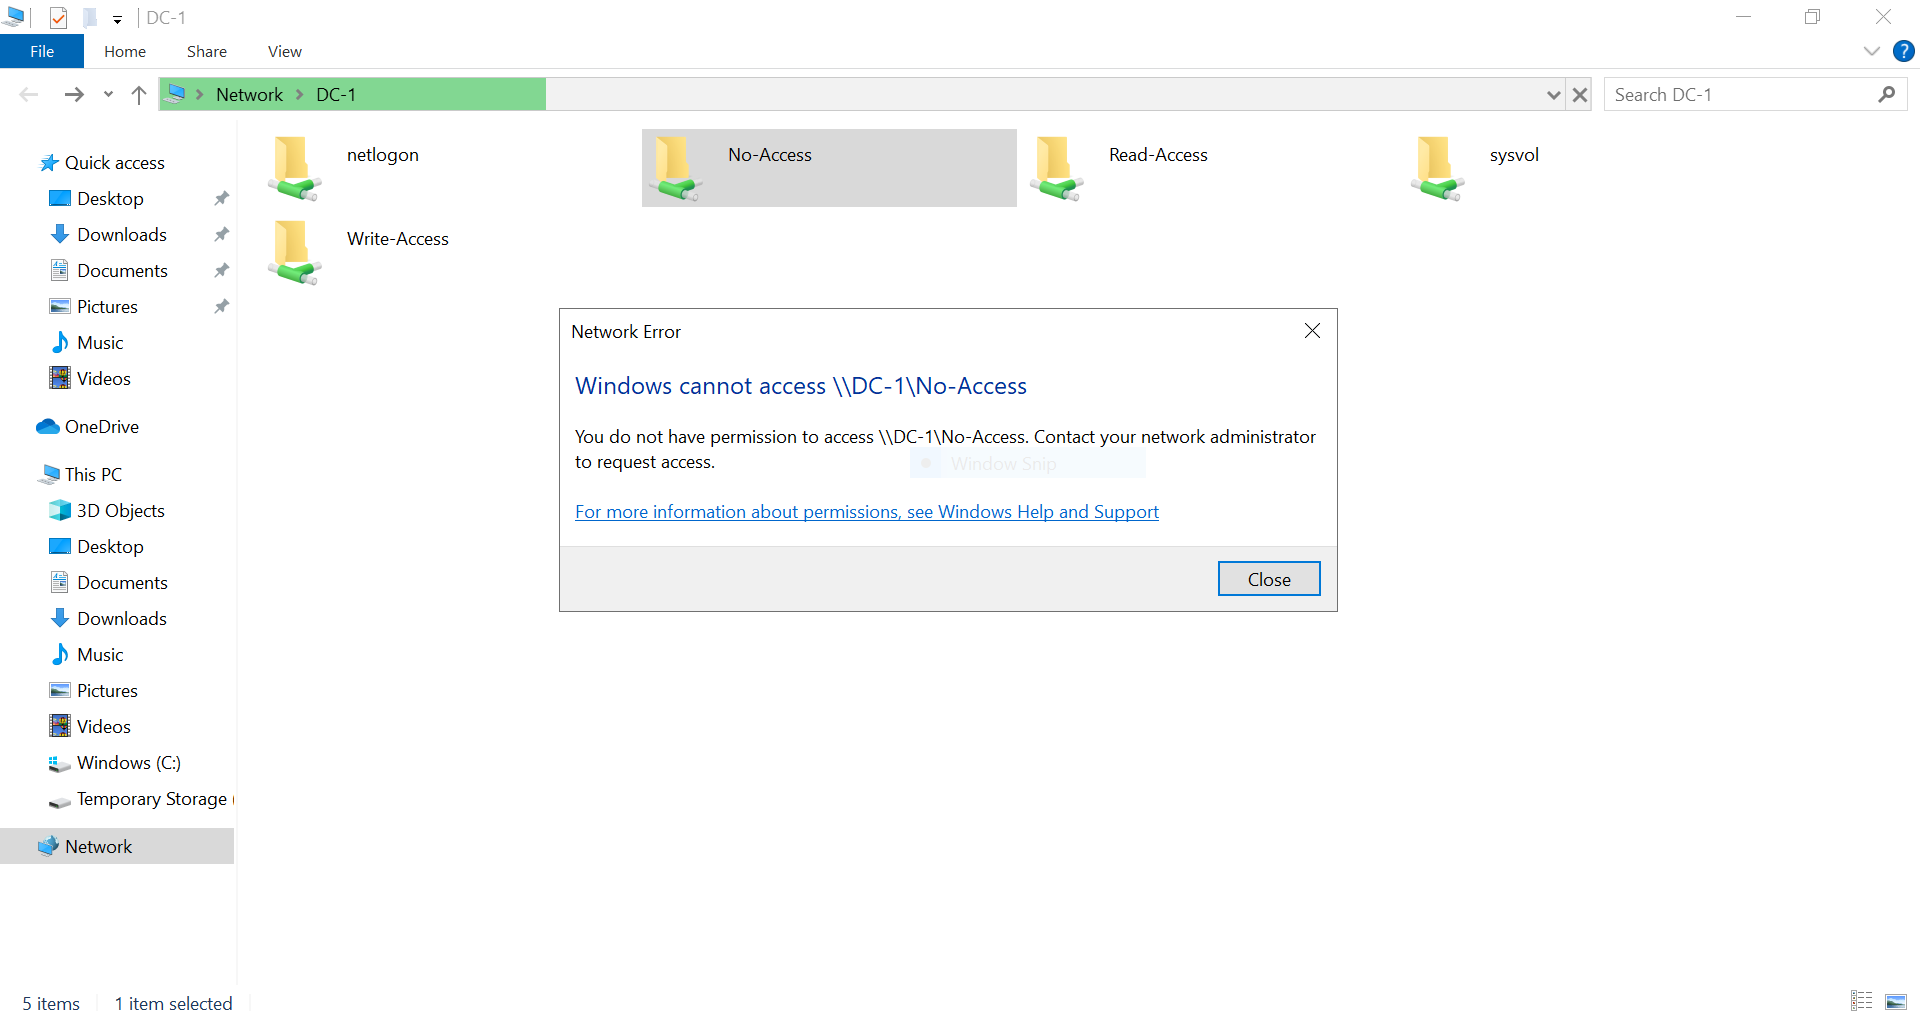Expand the ribbon with the chevron
Image resolution: width=1920 pixels, height=1020 pixels.
[1872, 51]
